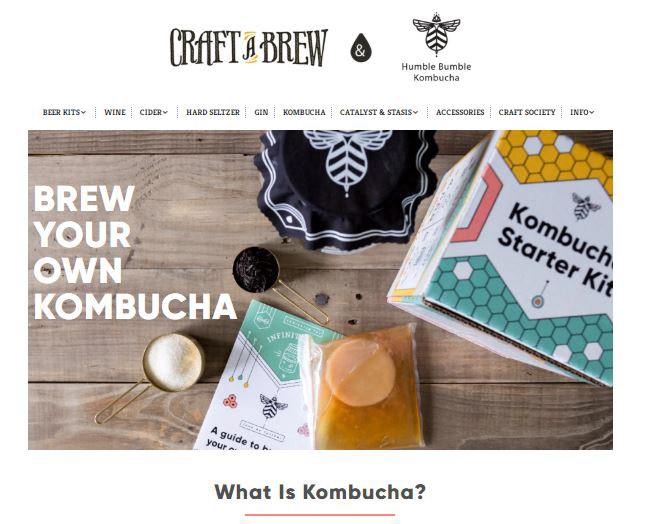Click the ampersand droplet icon
This screenshot has height=524, width=652.
pos(361,48)
